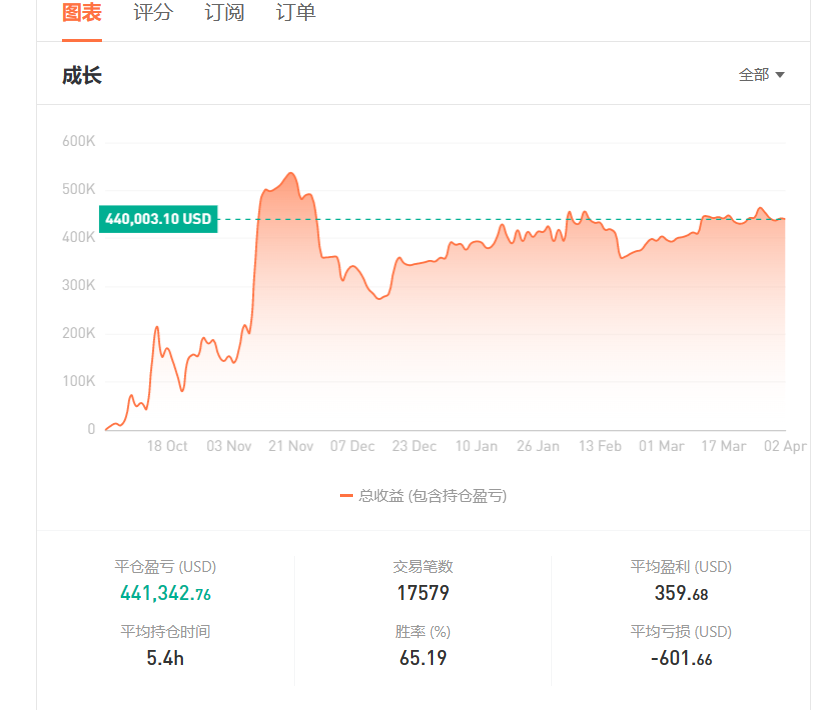Click the chart peak near 21 Nov
The width and height of the screenshot is (816, 710).
[x=291, y=173]
